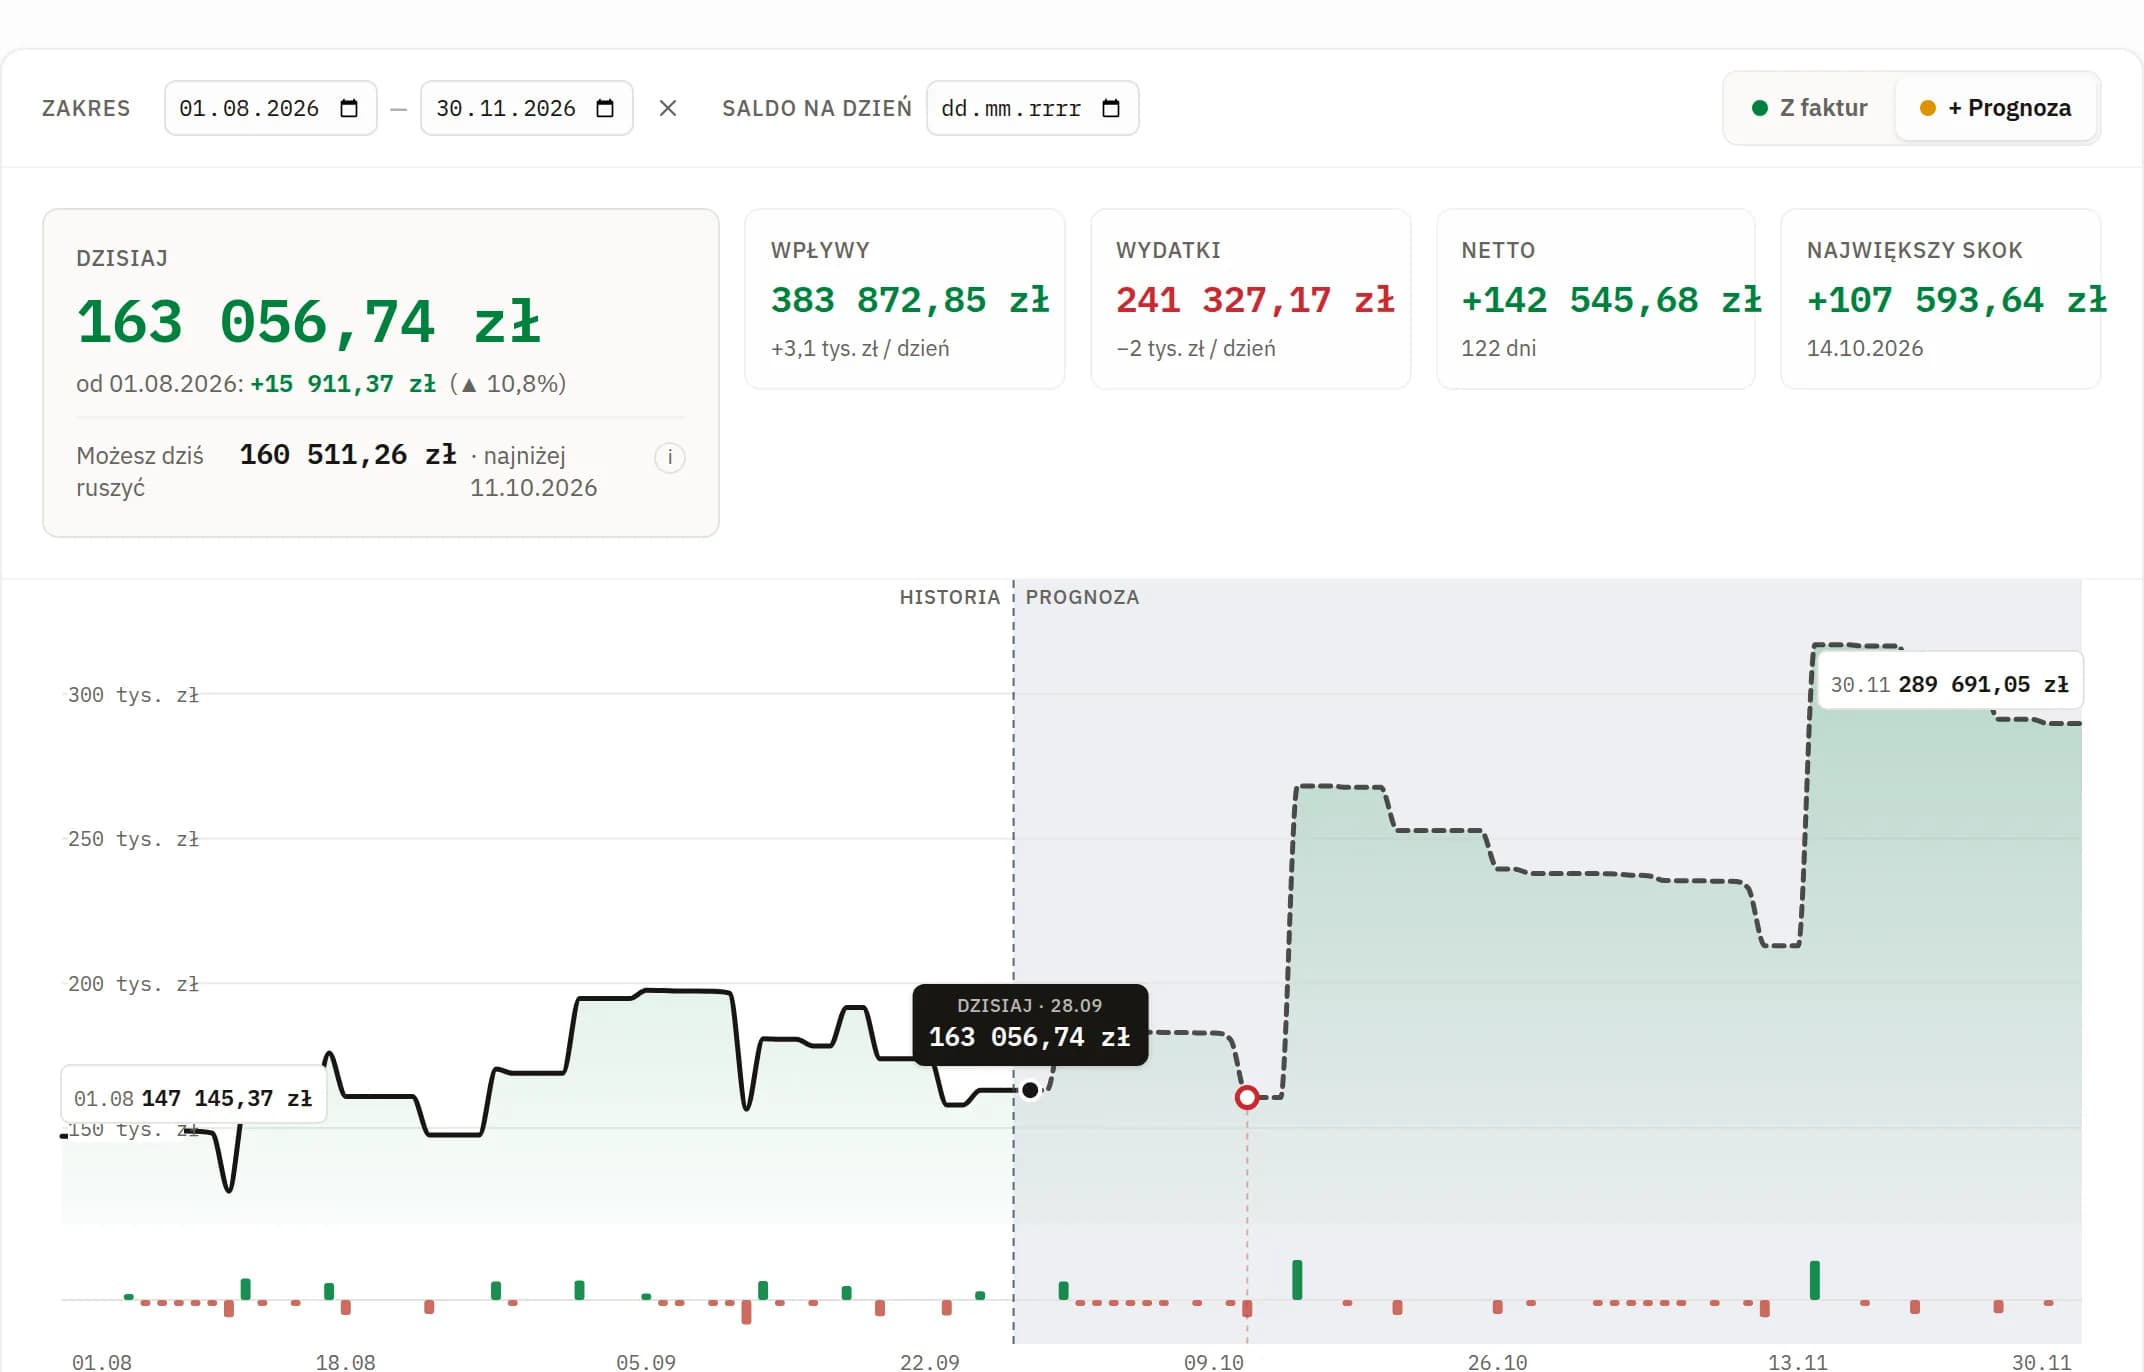Enable the + Prognoza mode
The height and width of the screenshot is (1372, 2144).
(x=1996, y=108)
